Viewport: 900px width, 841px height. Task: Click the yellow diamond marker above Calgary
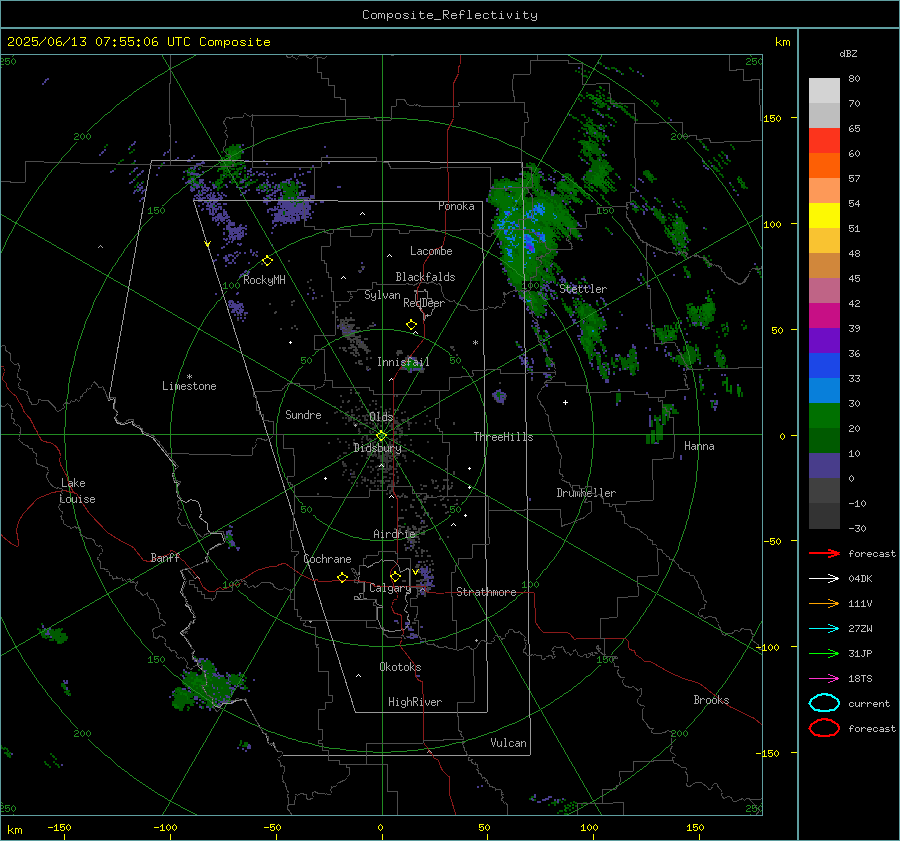(395, 576)
